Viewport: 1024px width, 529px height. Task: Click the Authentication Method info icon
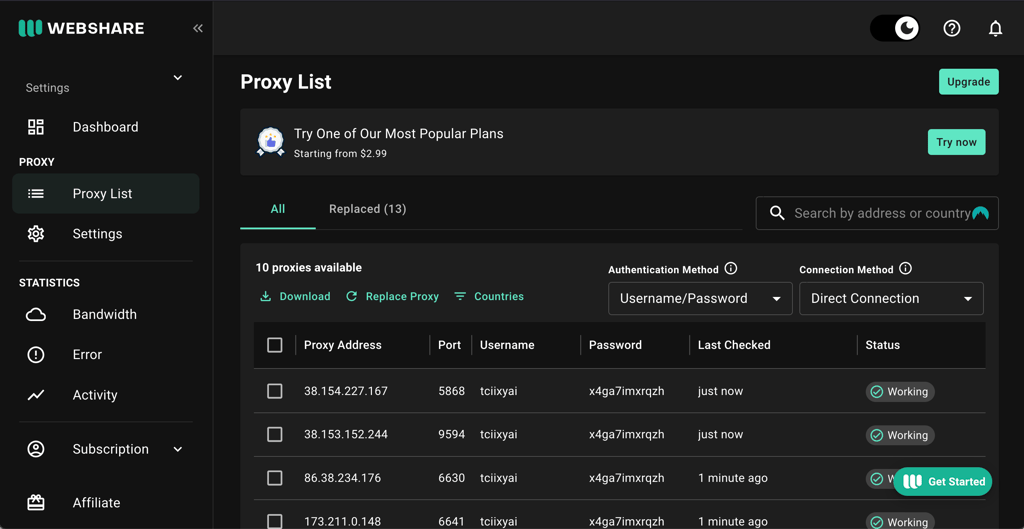(x=731, y=268)
